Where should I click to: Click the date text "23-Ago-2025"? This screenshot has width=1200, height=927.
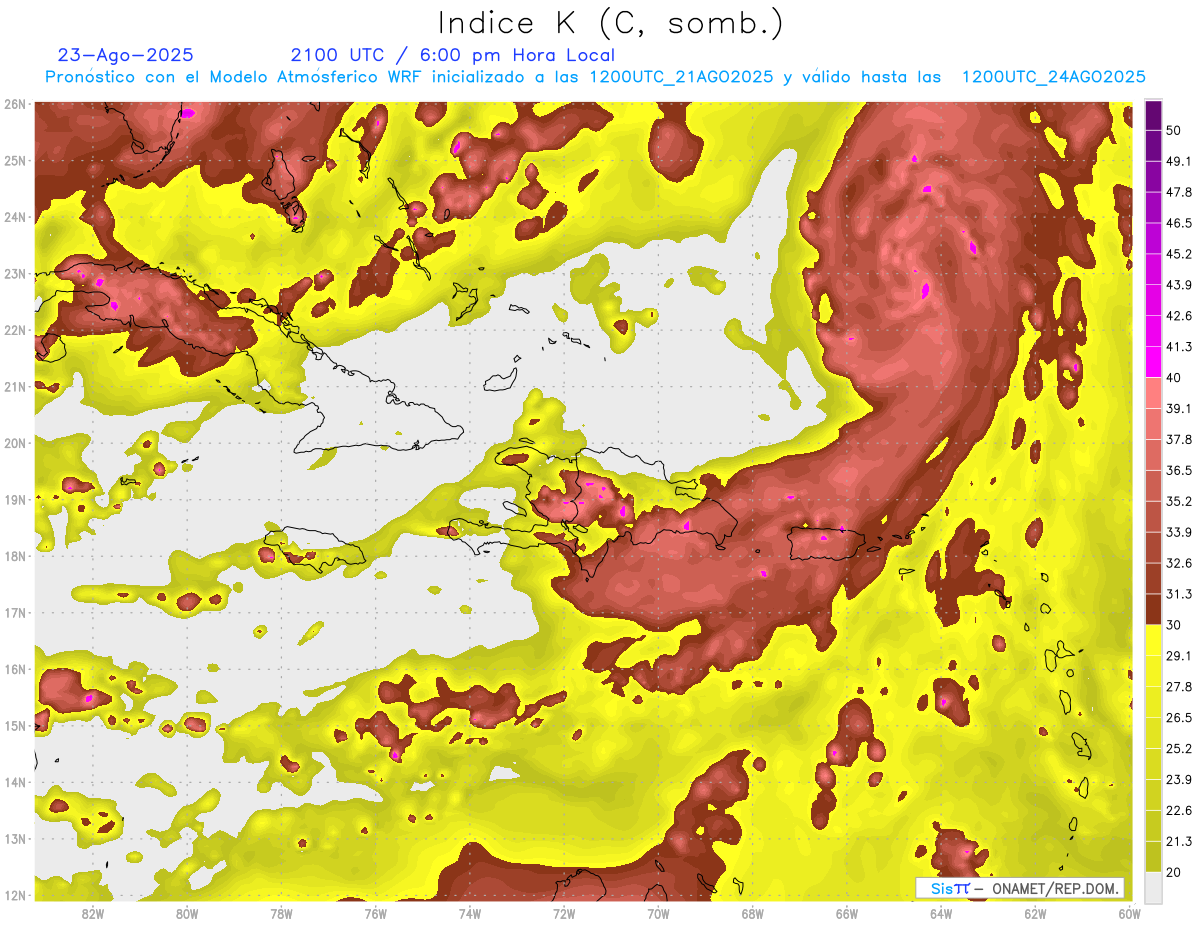click(x=126, y=55)
